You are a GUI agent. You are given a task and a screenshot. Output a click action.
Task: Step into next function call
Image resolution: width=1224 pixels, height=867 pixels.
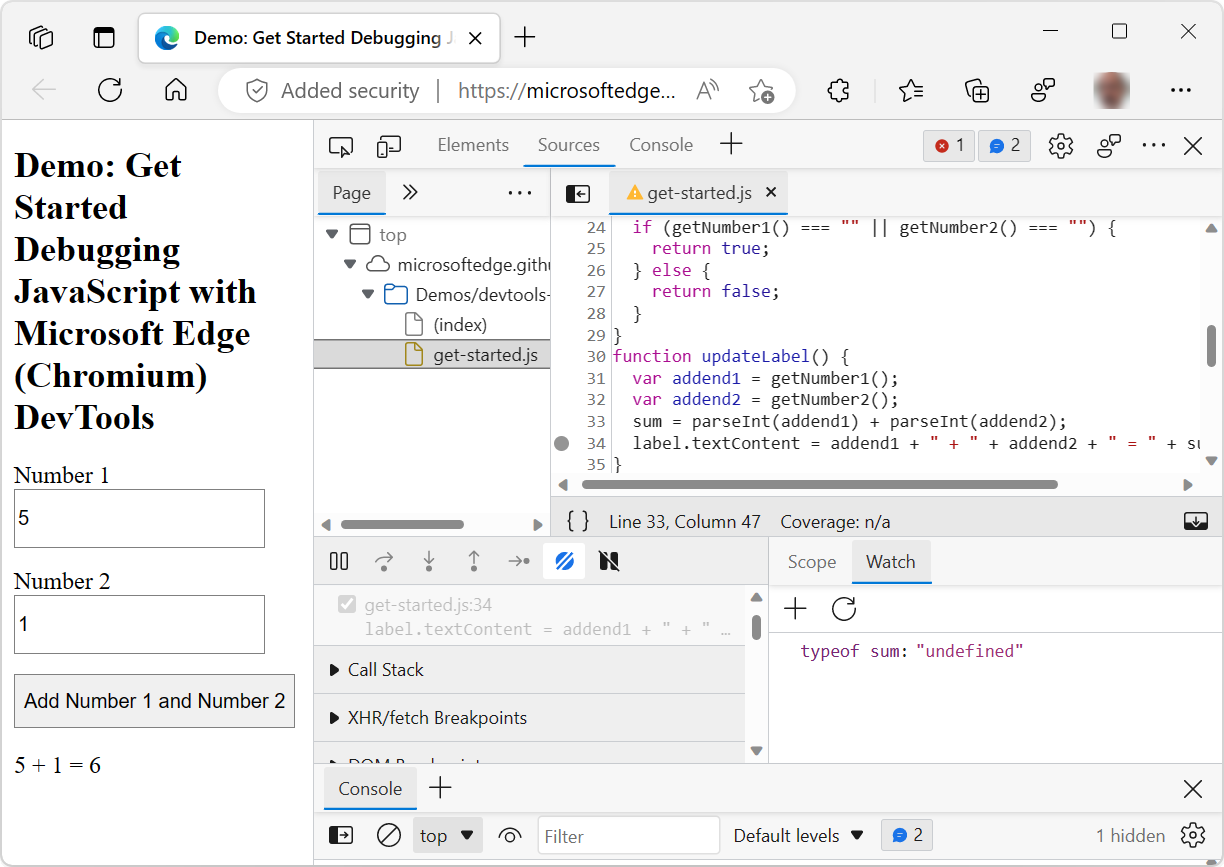pos(429,561)
